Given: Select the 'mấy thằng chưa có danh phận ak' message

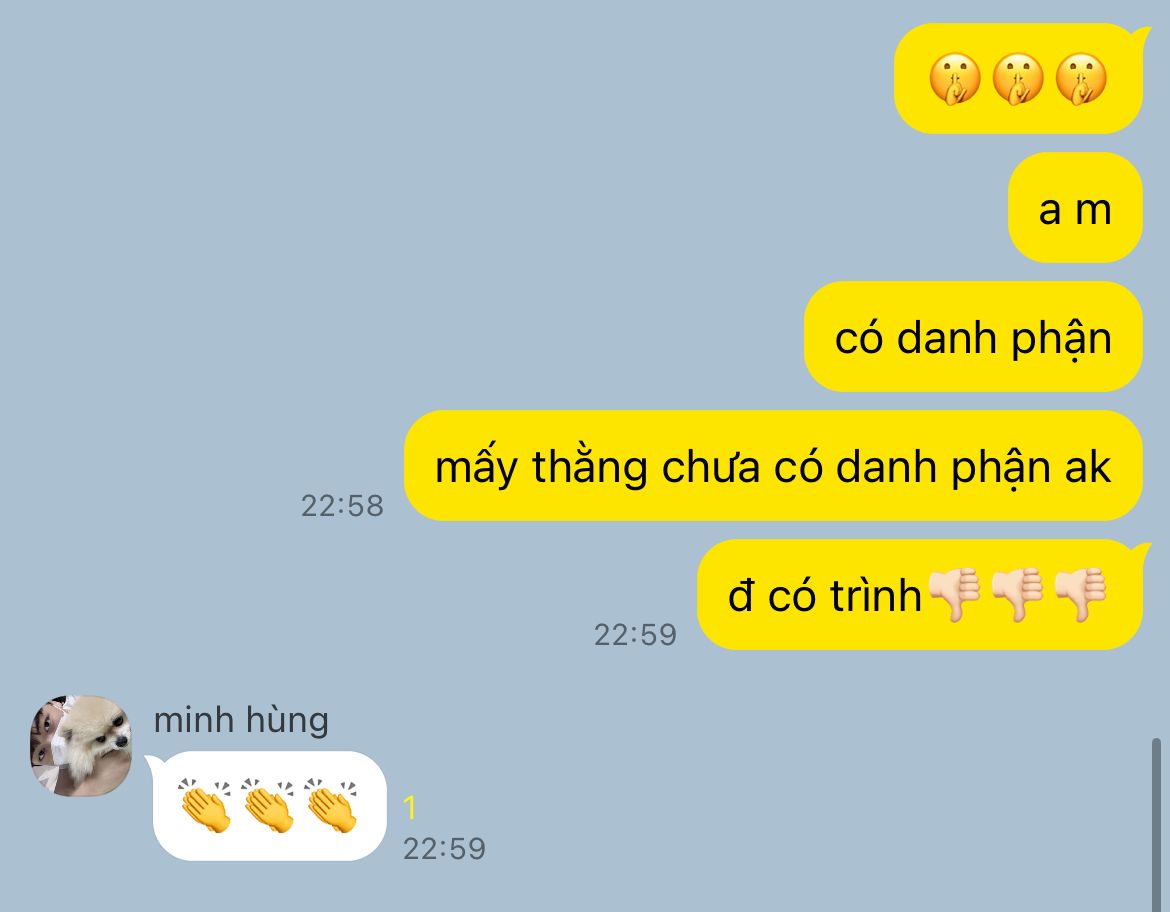Looking at the screenshot, I should (773, 466).
